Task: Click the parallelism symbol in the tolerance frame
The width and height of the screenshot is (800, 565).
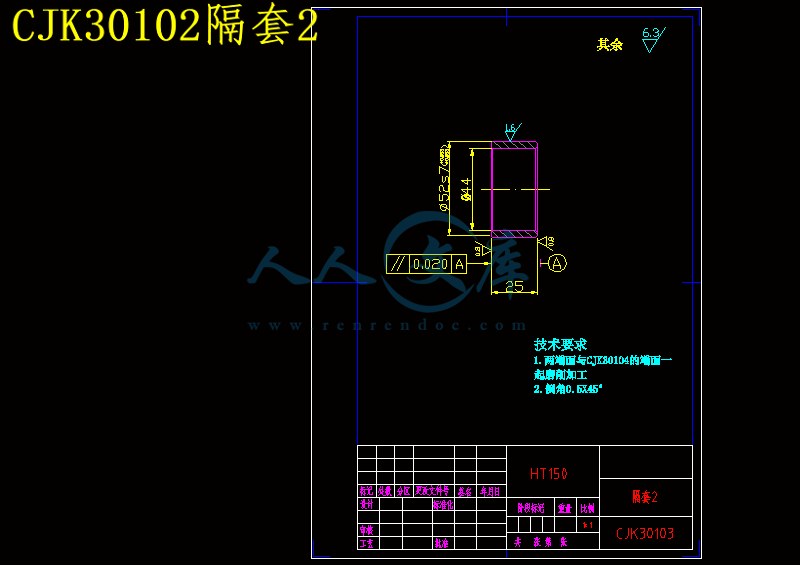Action: [398, 264]
